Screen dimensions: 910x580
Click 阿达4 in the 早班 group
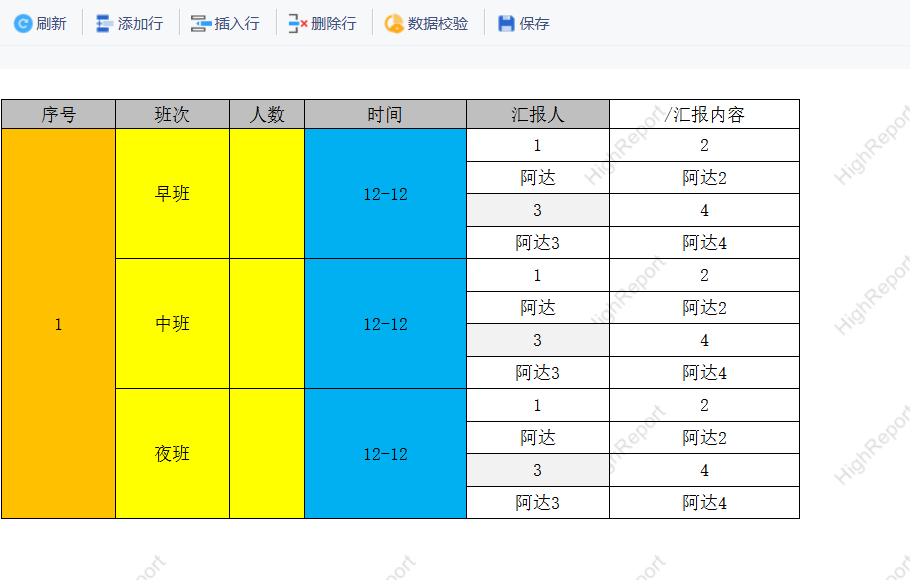click(705, 243)
